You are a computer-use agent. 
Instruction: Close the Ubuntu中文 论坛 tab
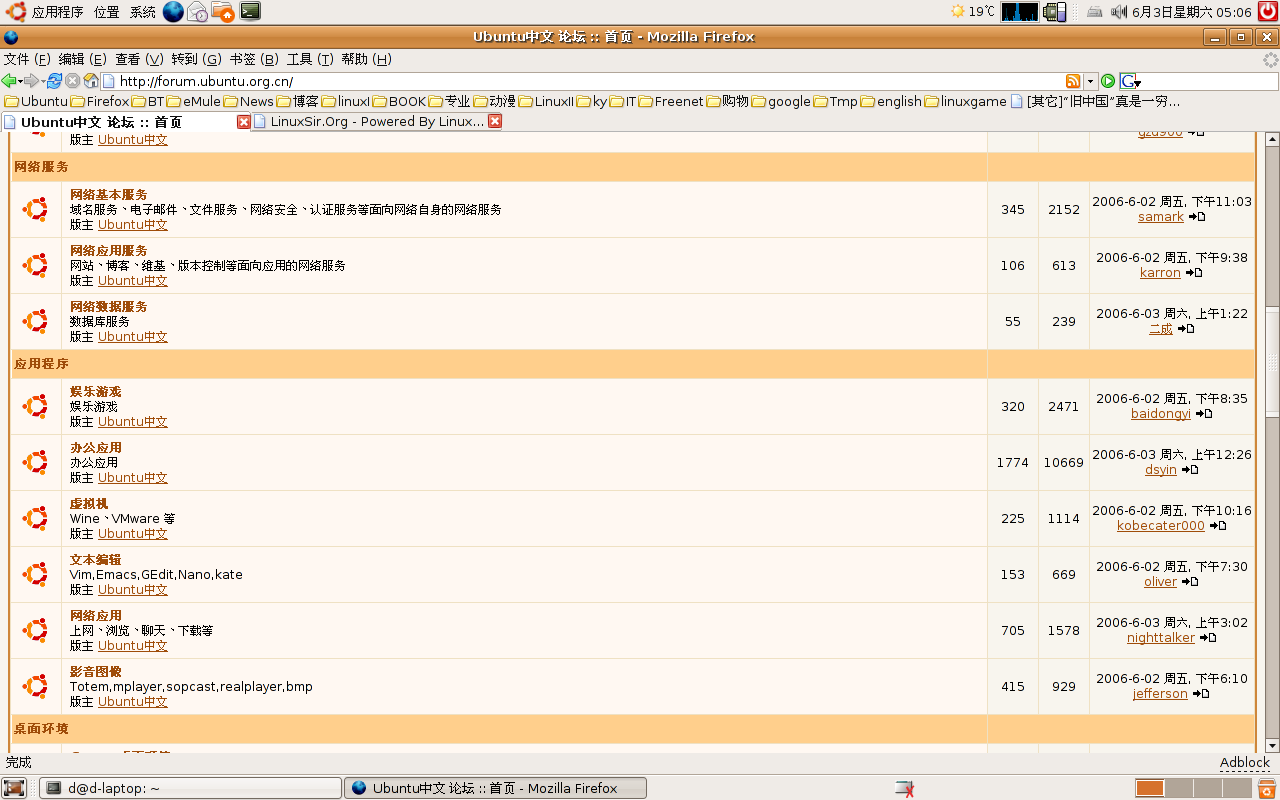click(x=244, y=122)
